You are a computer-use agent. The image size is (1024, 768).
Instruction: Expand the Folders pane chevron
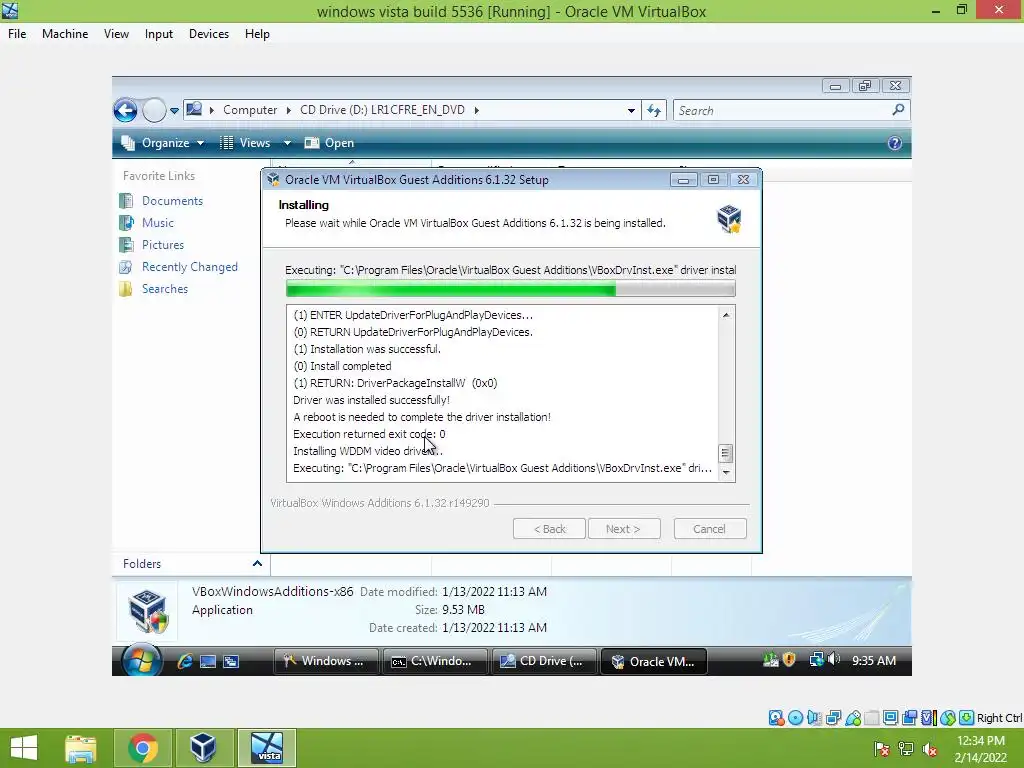coord(257,563)
